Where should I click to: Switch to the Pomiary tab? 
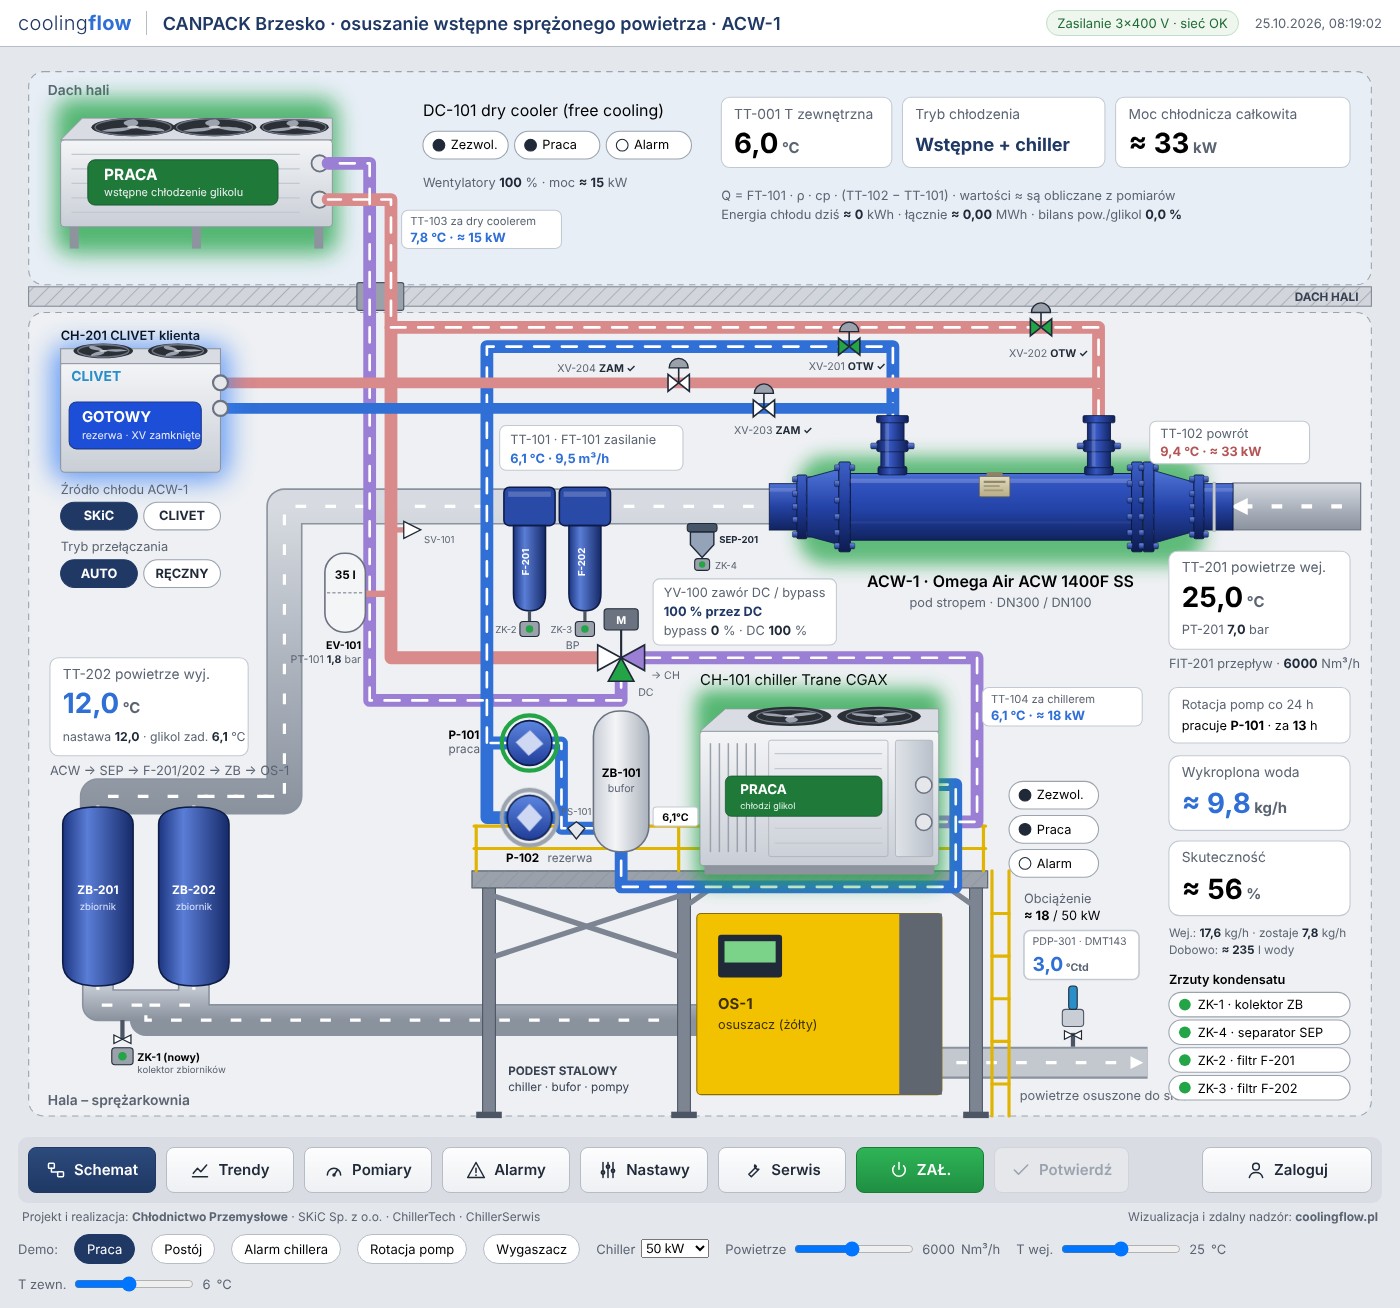pyautogui.click(x=368, y=1170)
